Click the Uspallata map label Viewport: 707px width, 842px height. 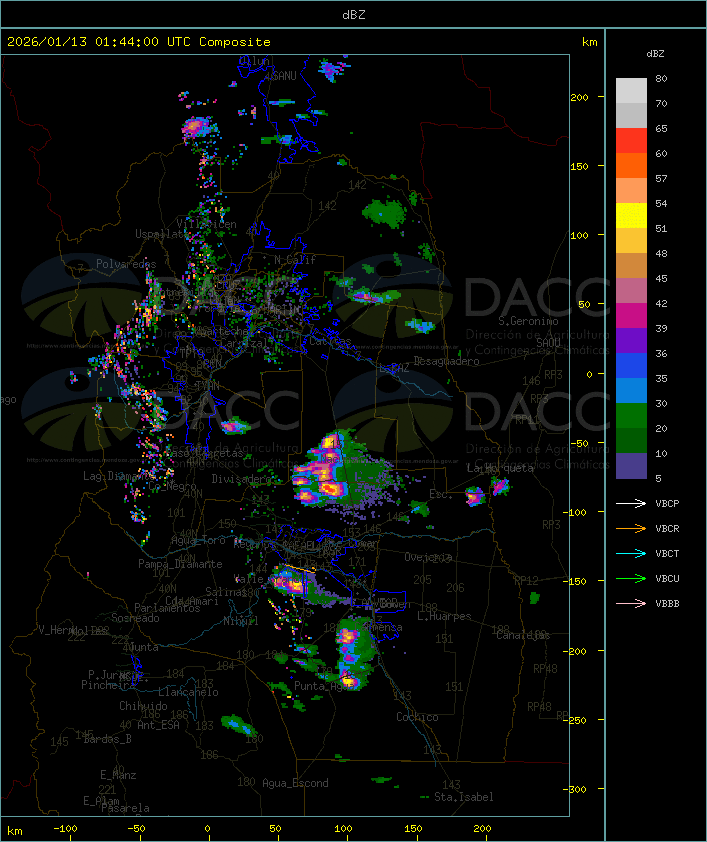(x=160, y=234)
